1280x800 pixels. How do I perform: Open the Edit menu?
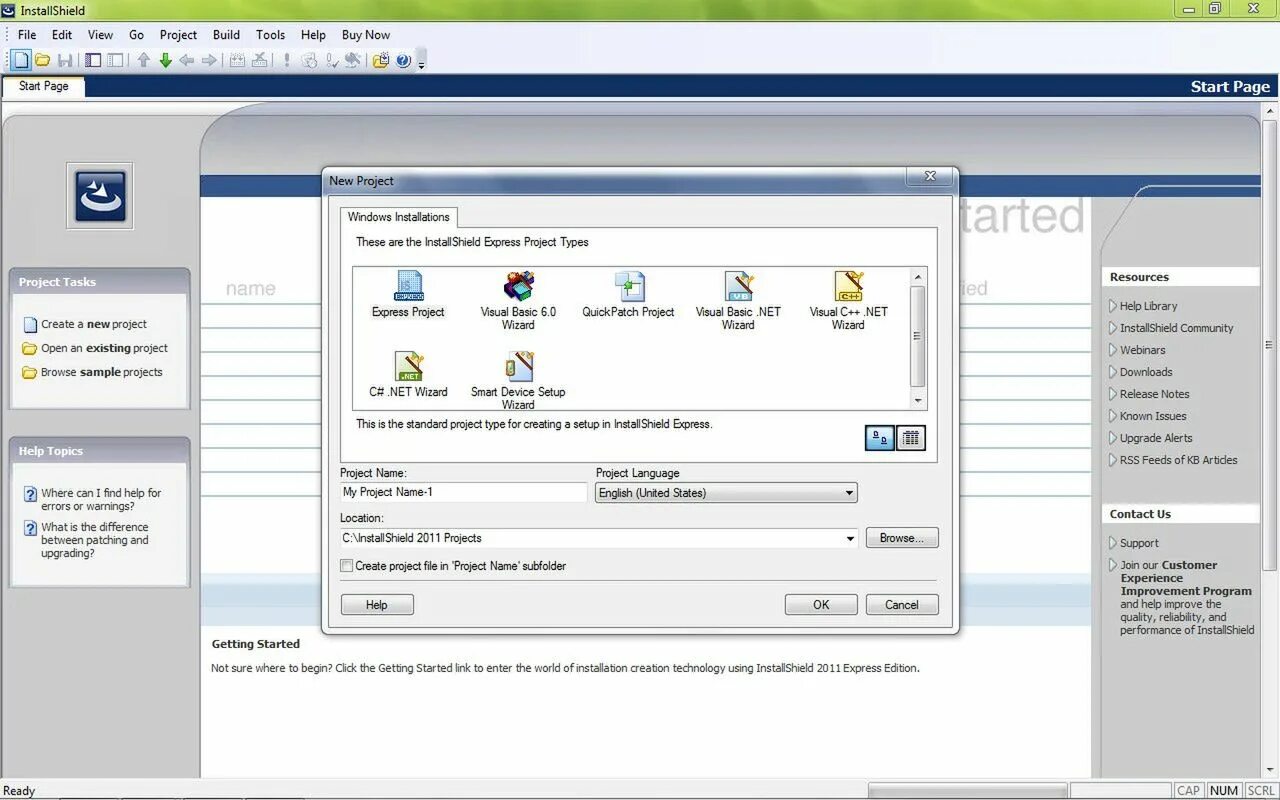click(x=62, y=34)
